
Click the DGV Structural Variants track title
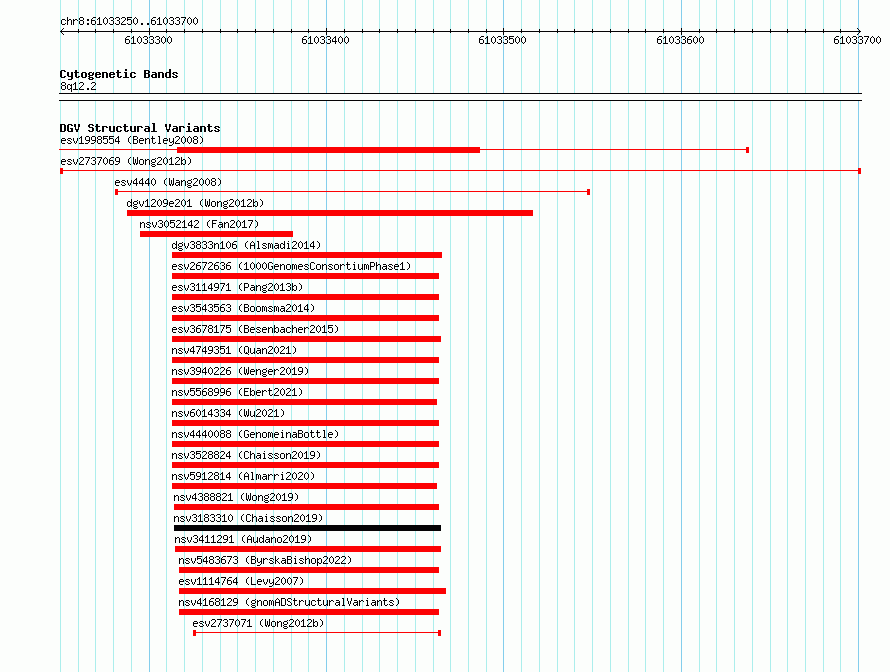140,128
